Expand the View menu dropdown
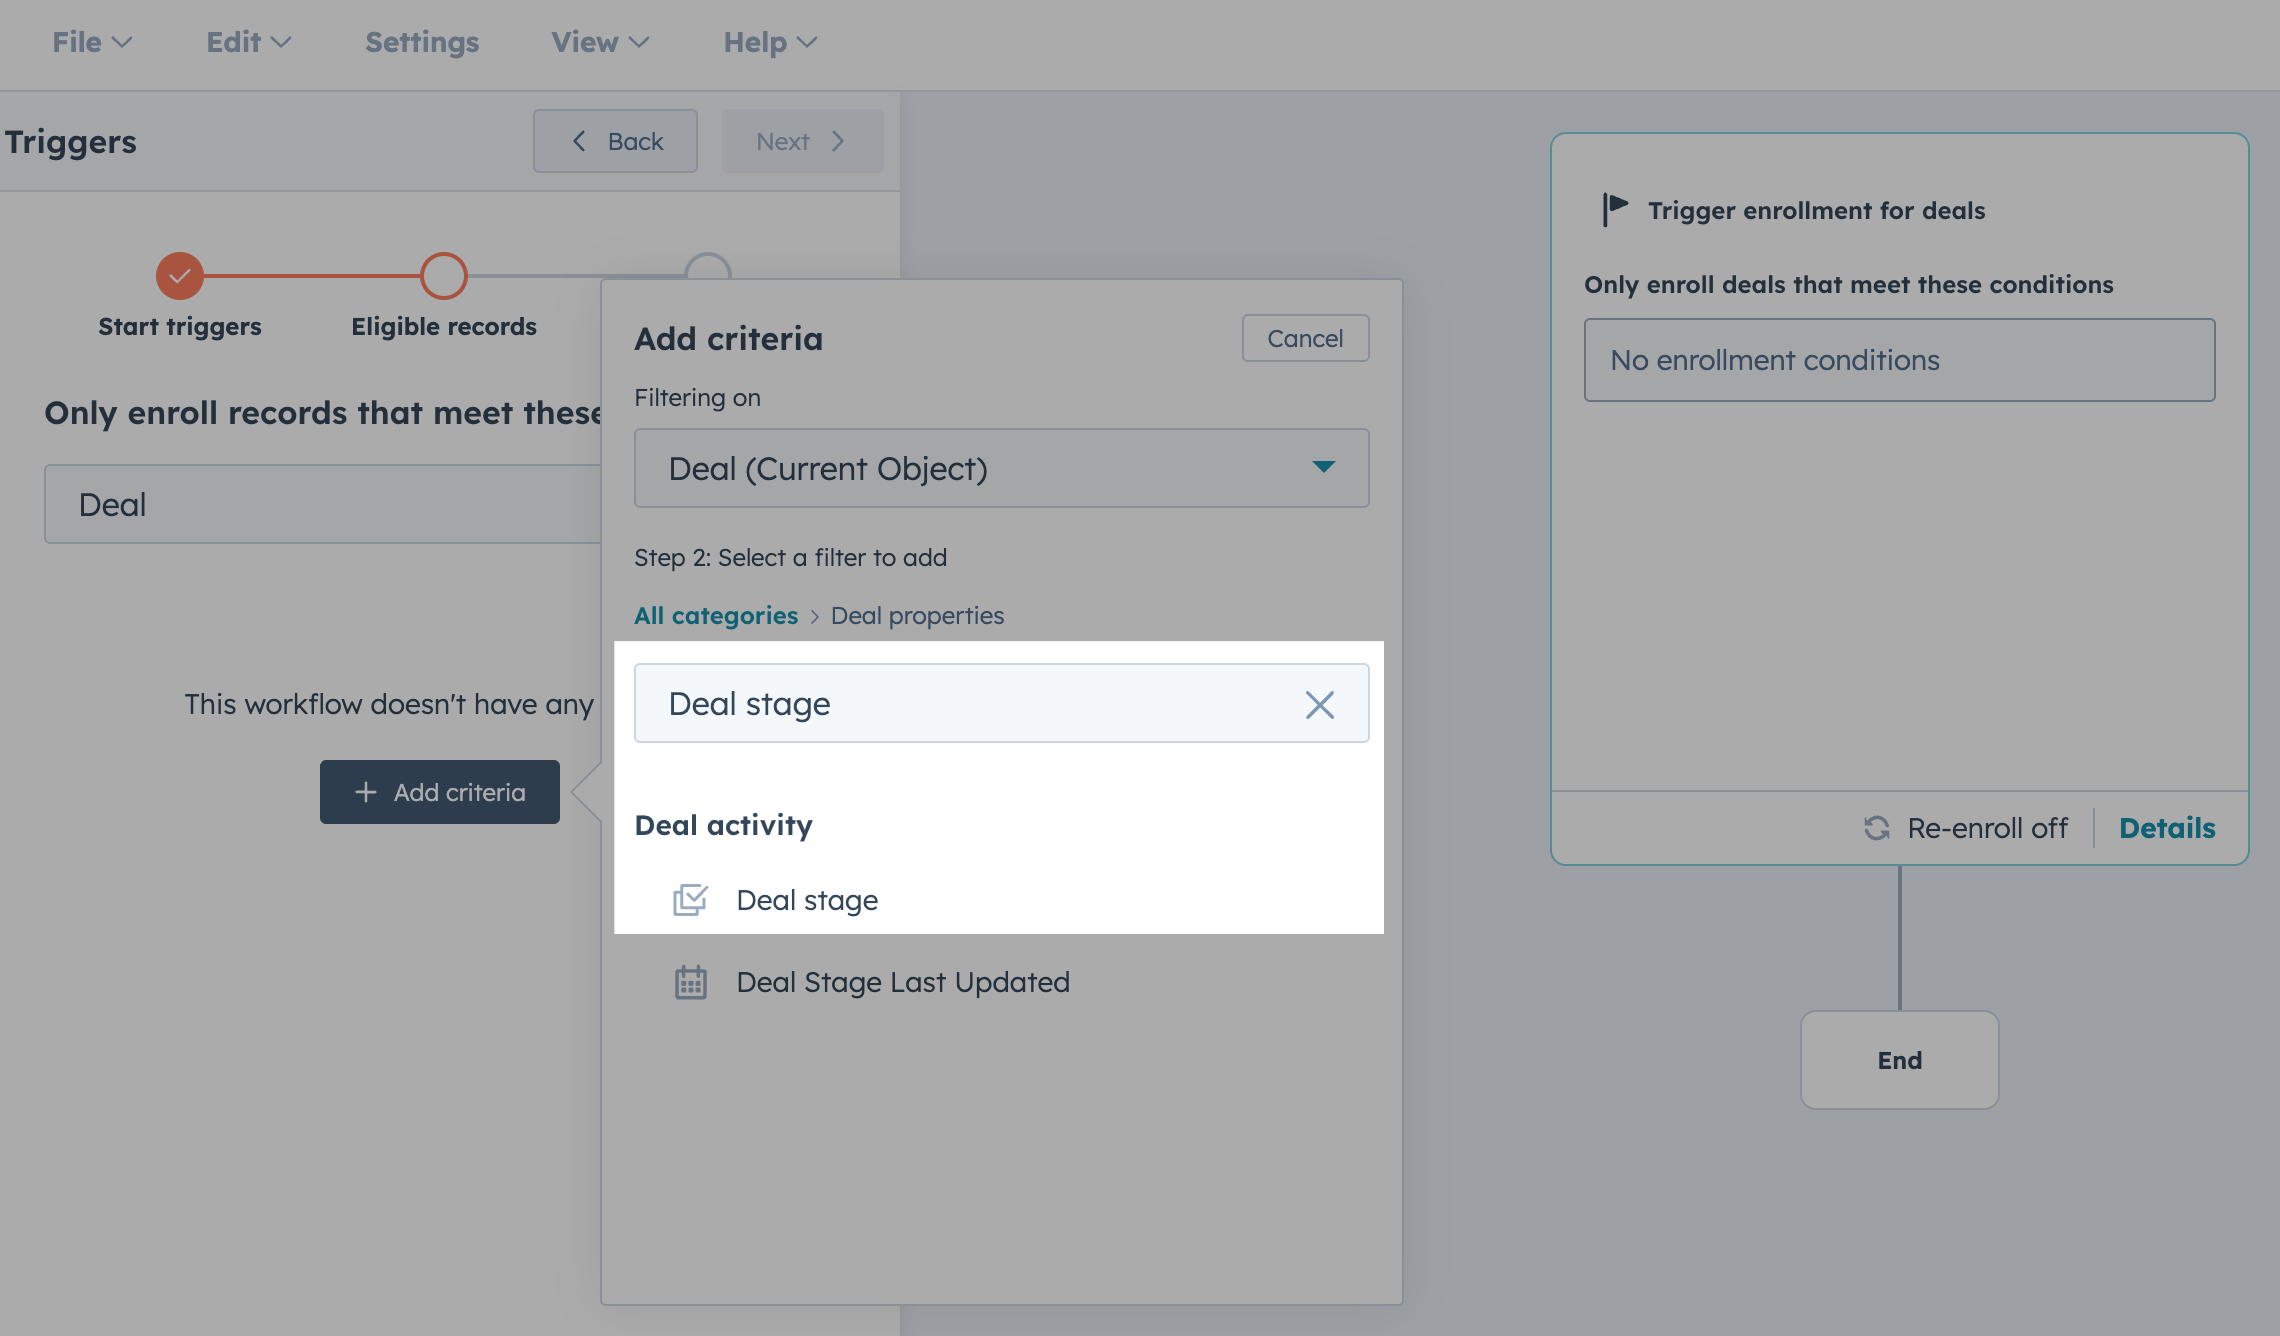 600,42
